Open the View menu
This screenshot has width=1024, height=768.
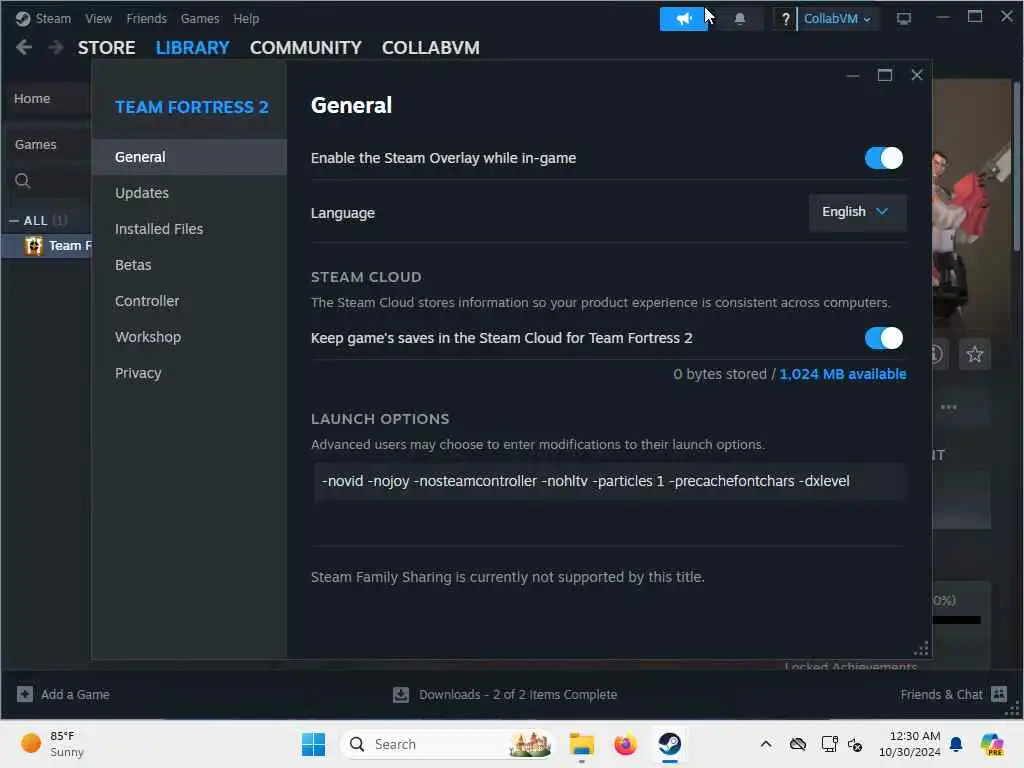click(98, 19)
